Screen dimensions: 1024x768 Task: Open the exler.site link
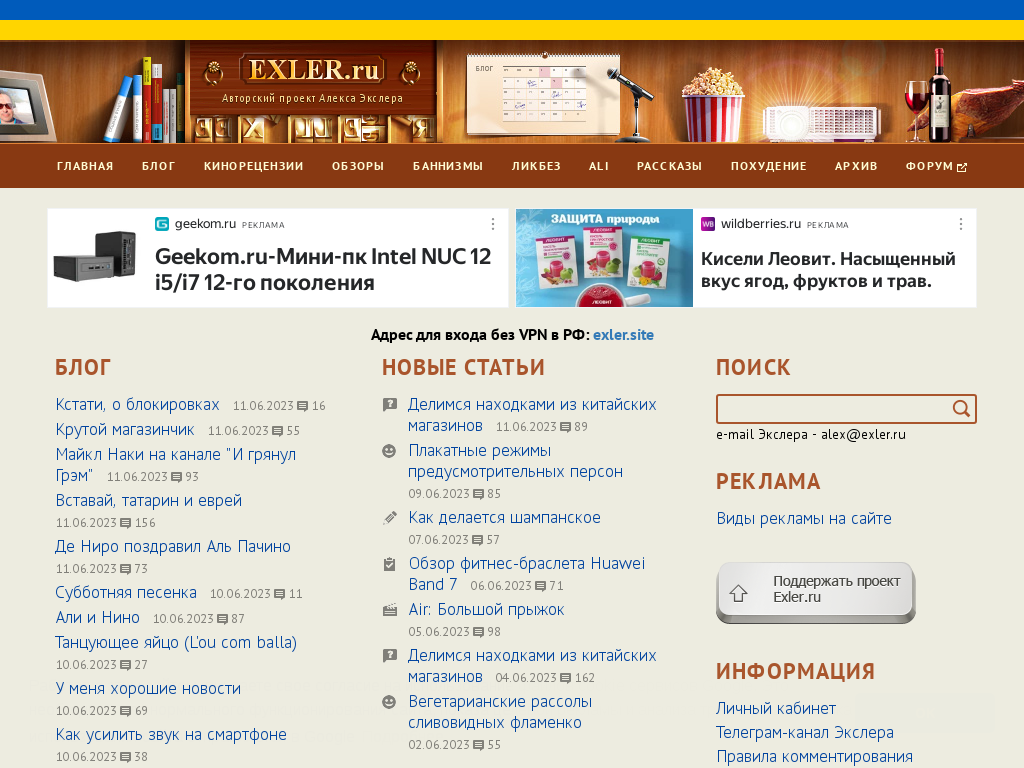tap(623, 335)
